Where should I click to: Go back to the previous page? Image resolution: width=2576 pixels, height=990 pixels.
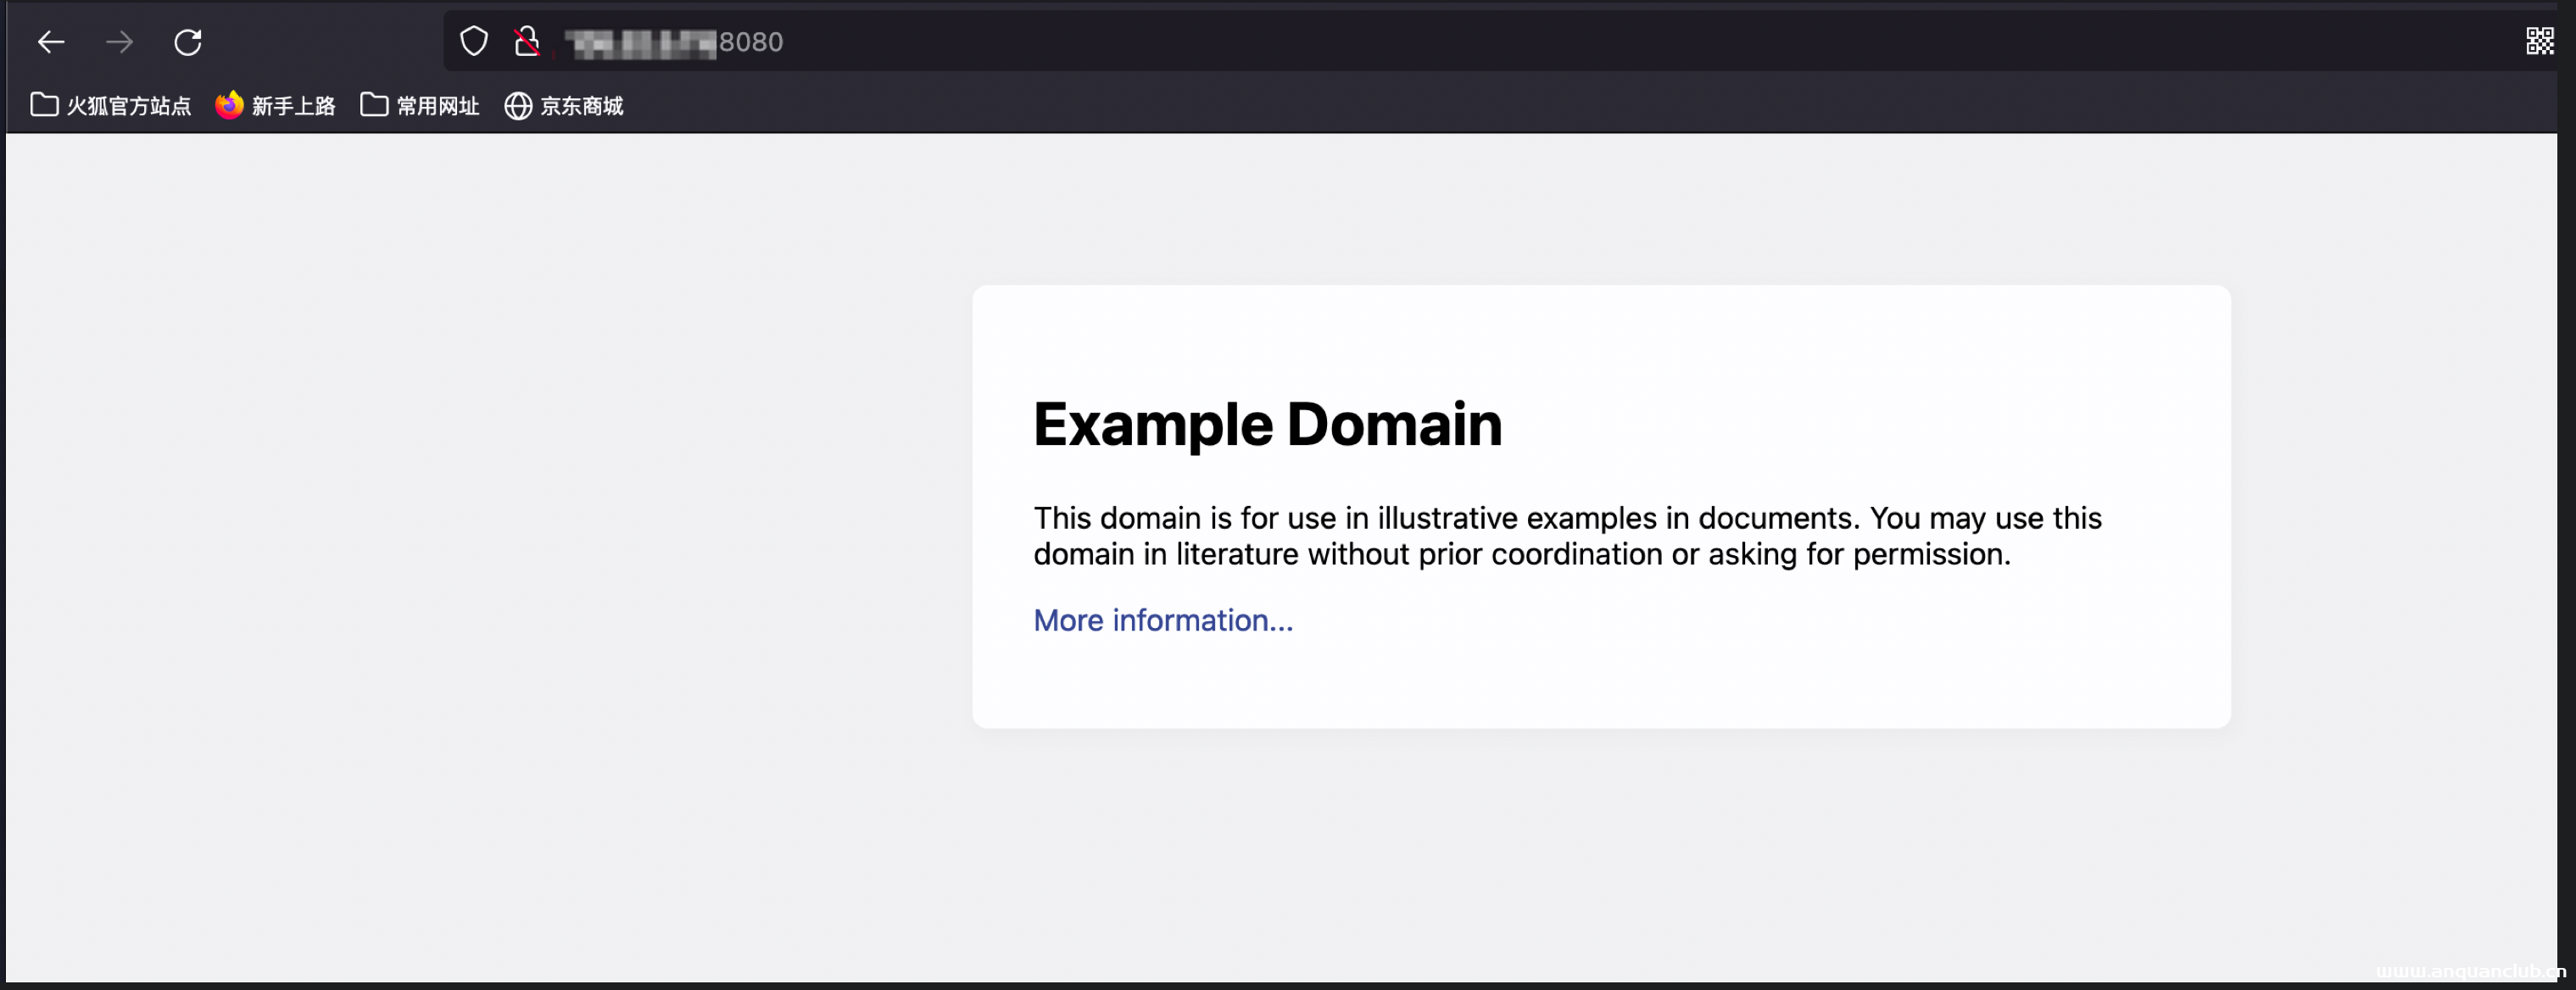tap(51, 42)
